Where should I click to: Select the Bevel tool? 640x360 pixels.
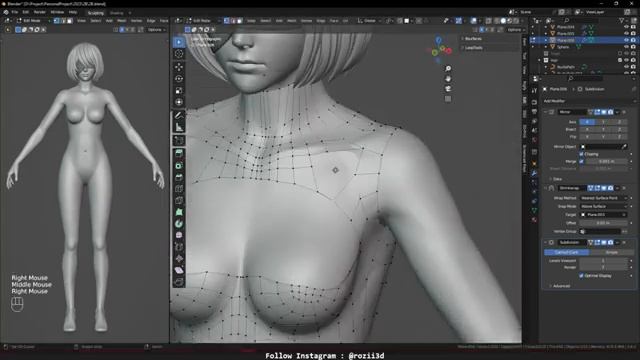click(179, 177)
